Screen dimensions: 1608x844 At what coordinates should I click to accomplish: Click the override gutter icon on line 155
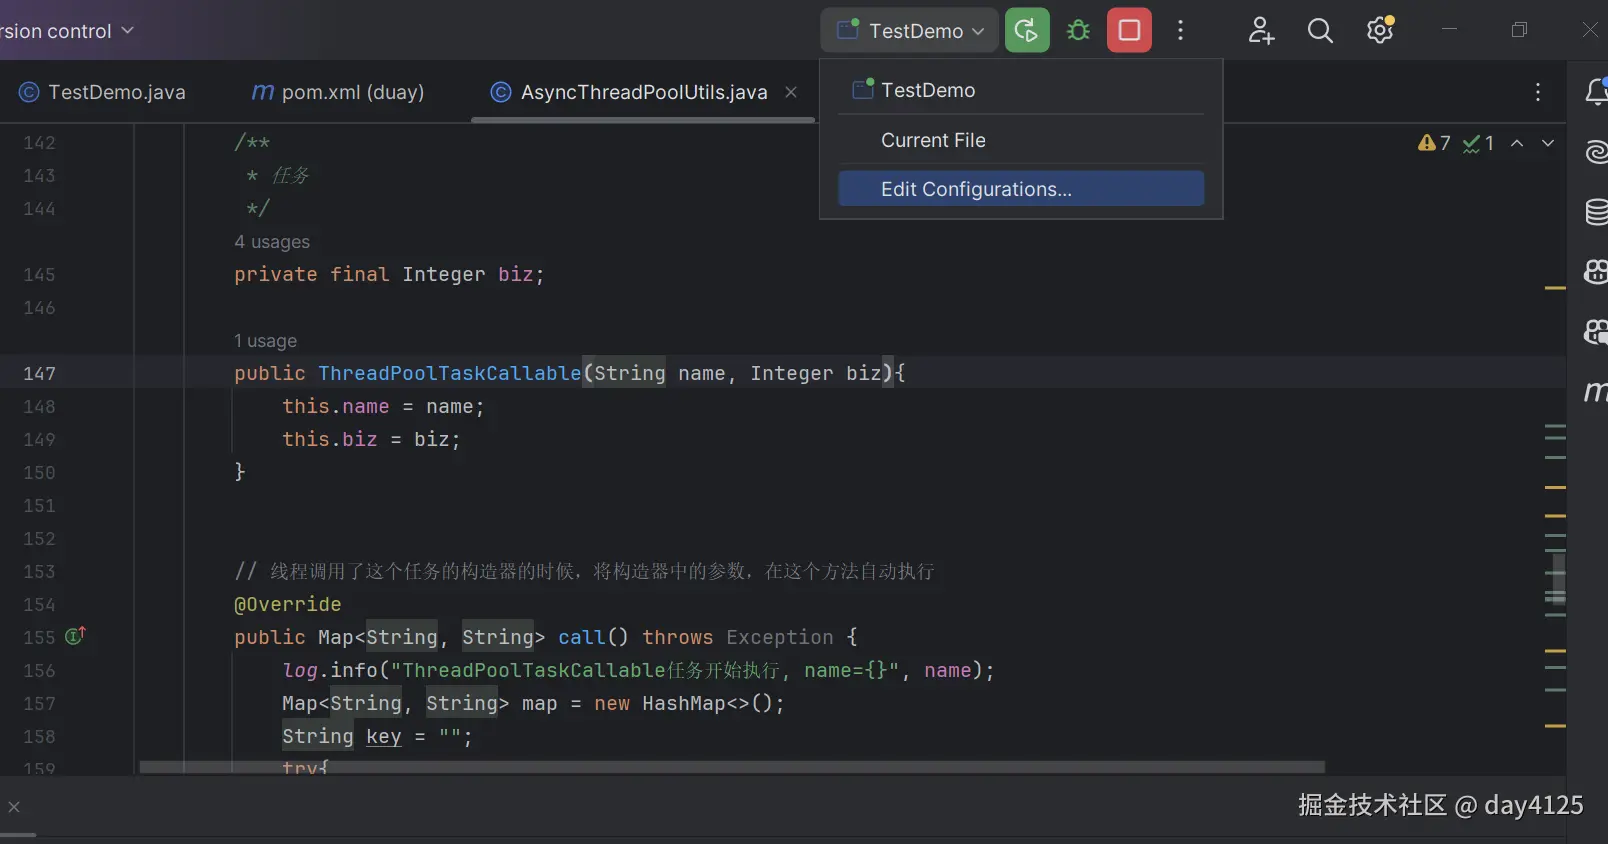point(75,636)
